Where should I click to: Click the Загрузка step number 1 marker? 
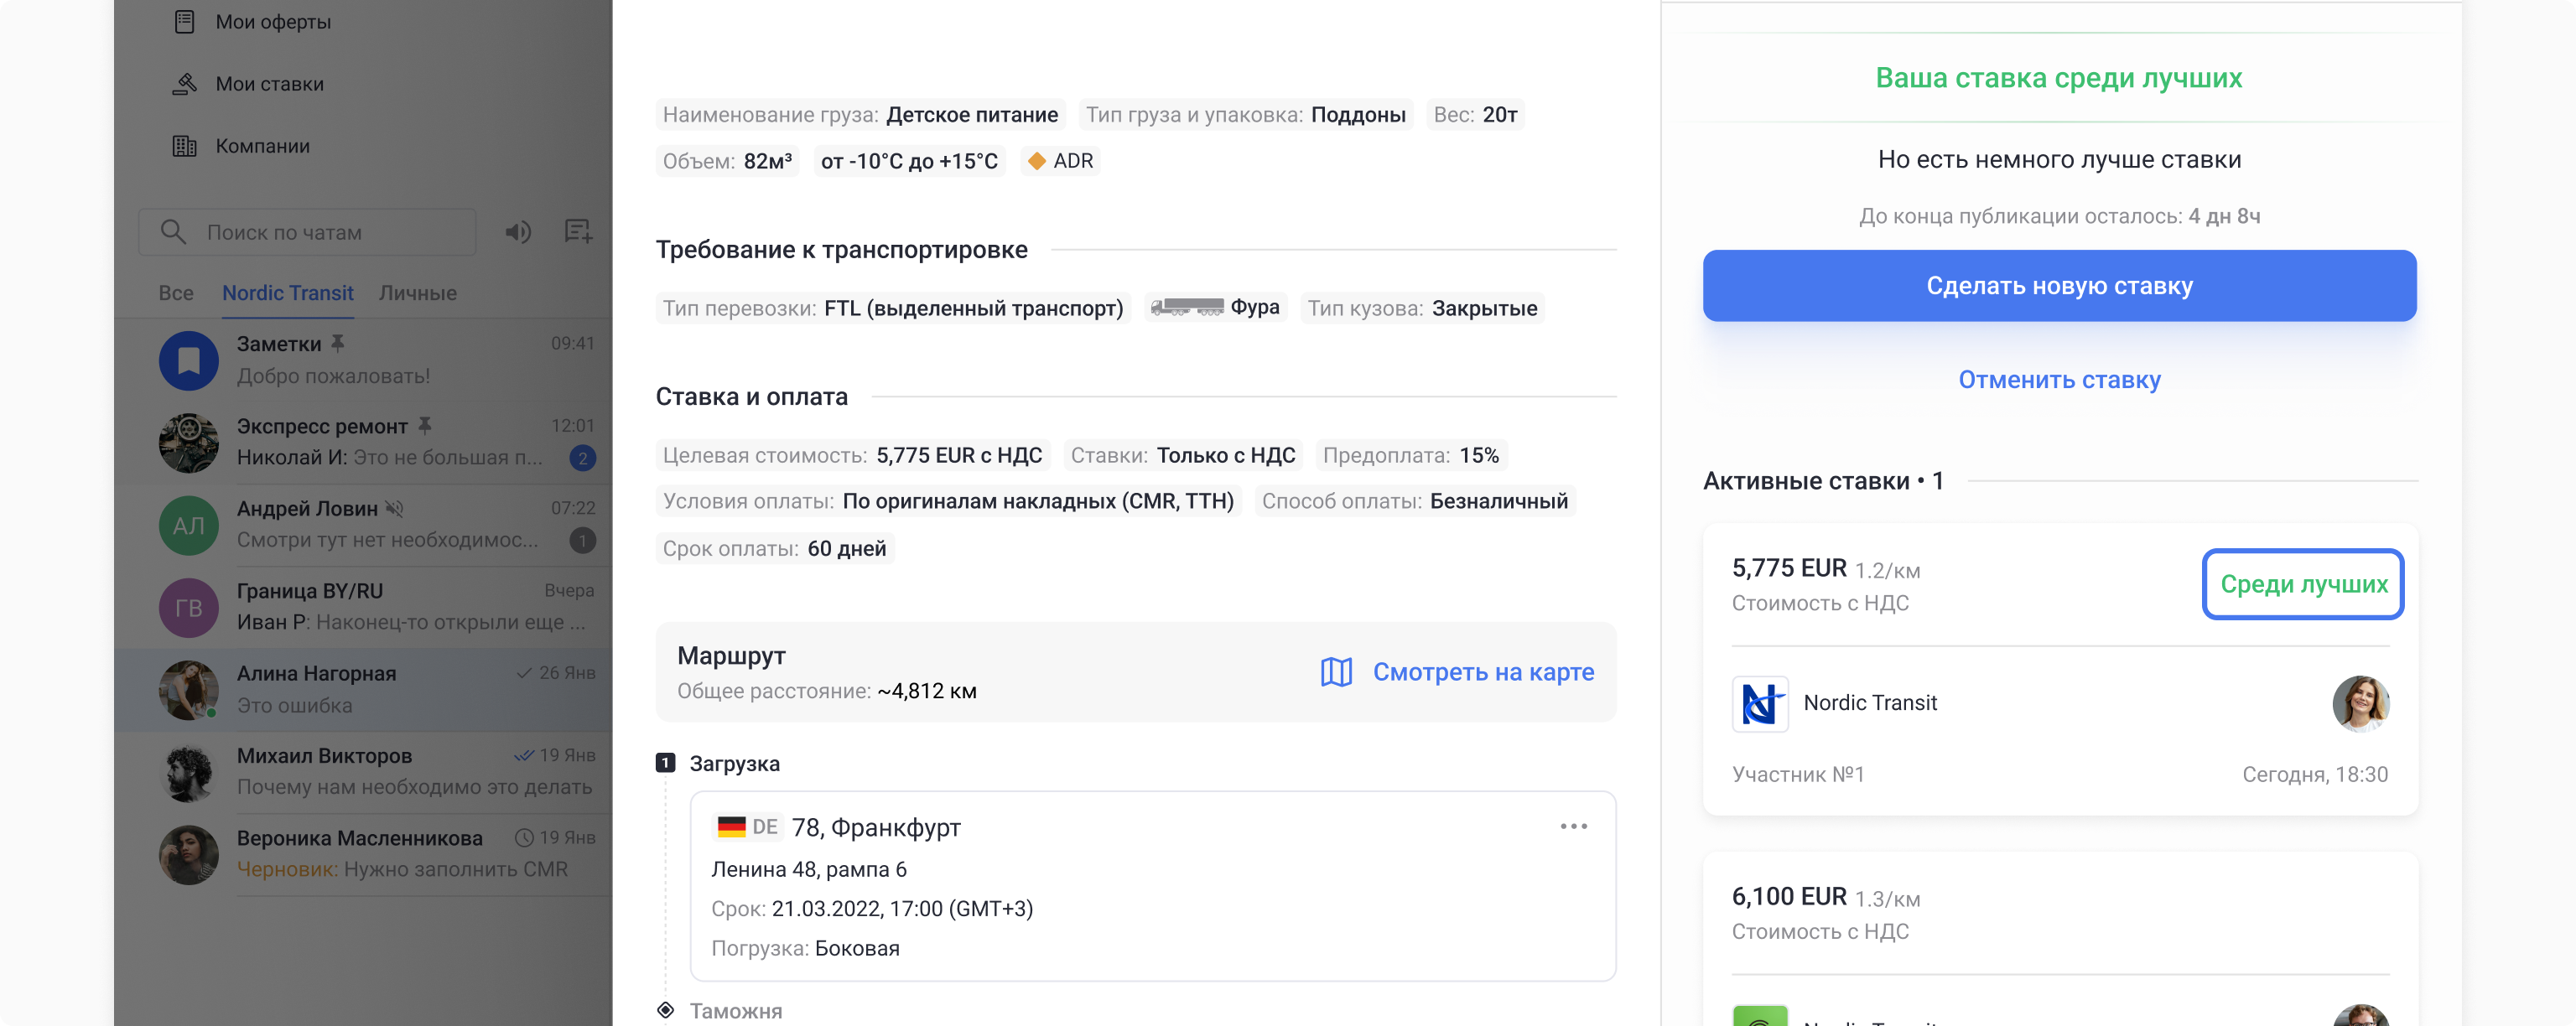665,763
